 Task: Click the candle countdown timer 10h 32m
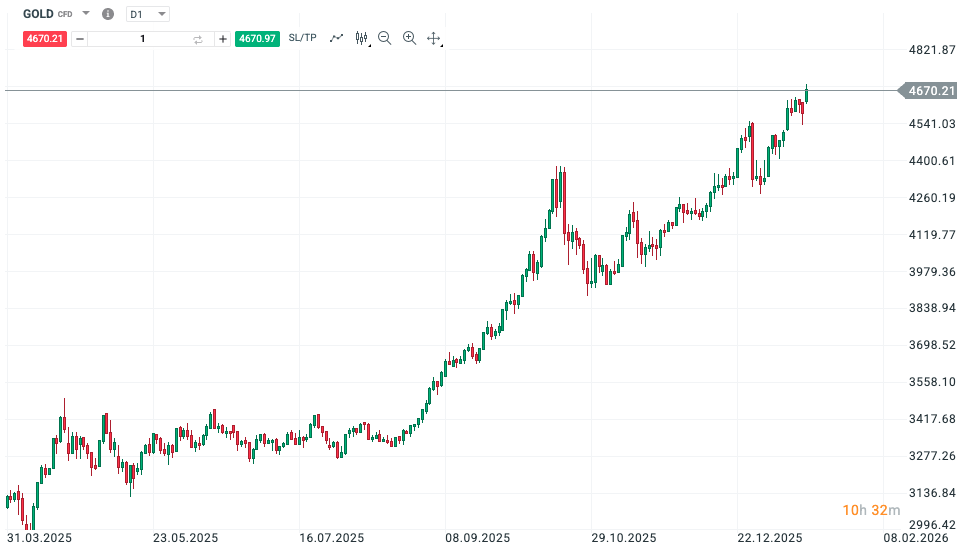tap(864, 511)
